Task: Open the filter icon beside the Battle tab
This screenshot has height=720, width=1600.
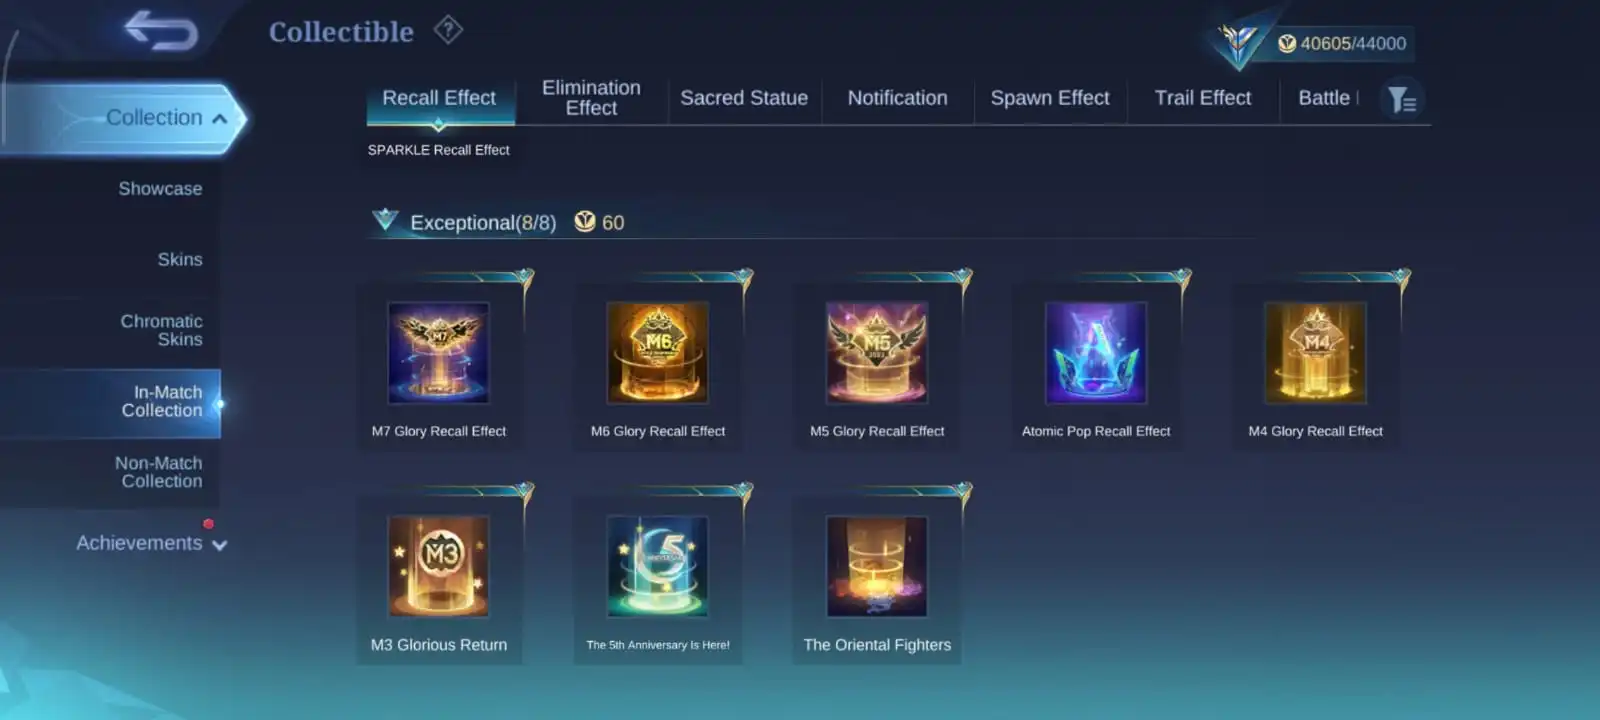Action: 1402,99
